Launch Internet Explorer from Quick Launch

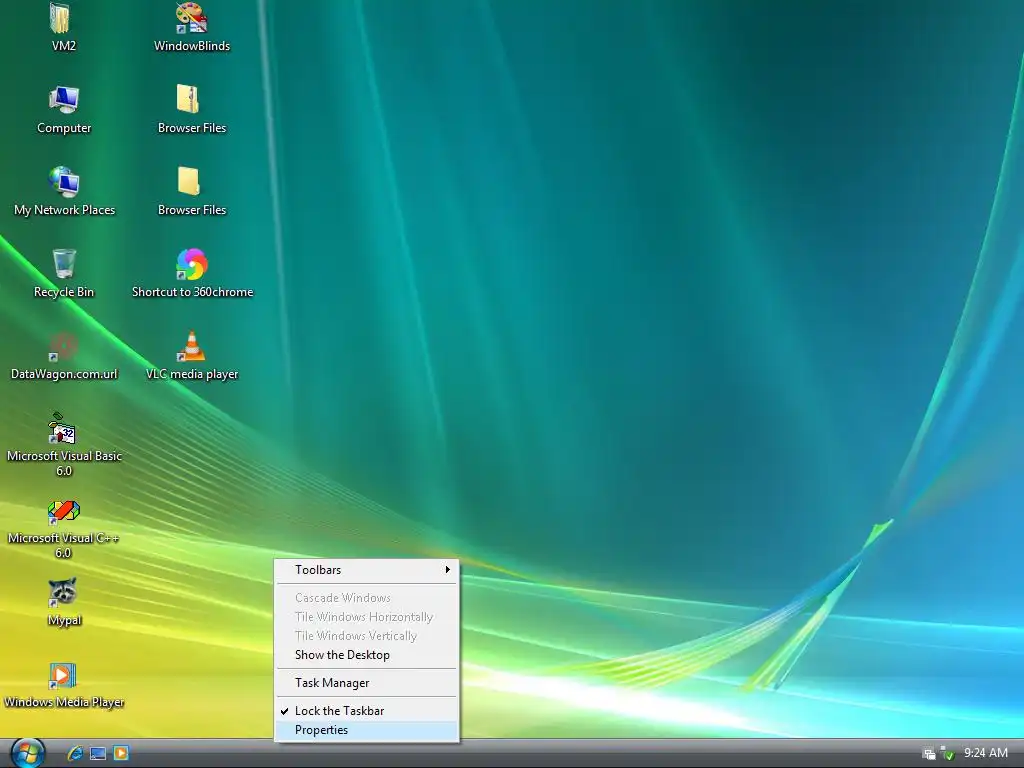click(75, 753)
